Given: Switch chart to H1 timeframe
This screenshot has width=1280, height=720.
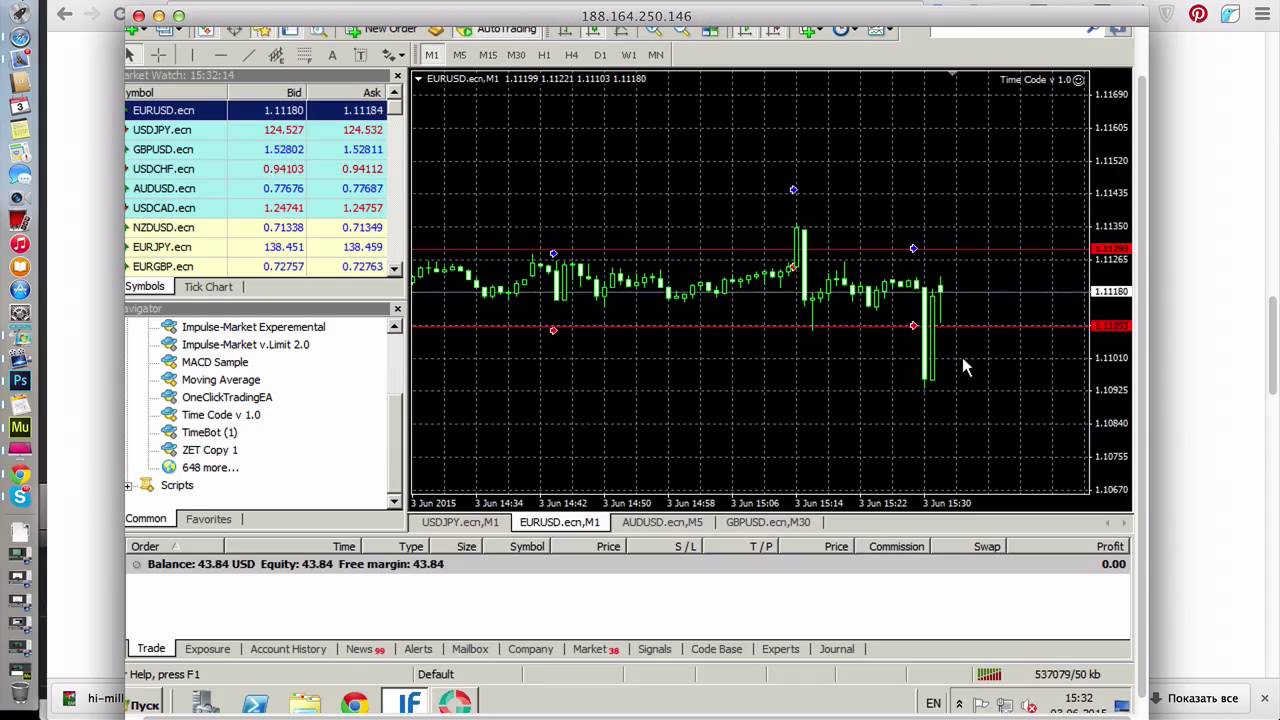Looking at the screenshot, I should [544, 55].
